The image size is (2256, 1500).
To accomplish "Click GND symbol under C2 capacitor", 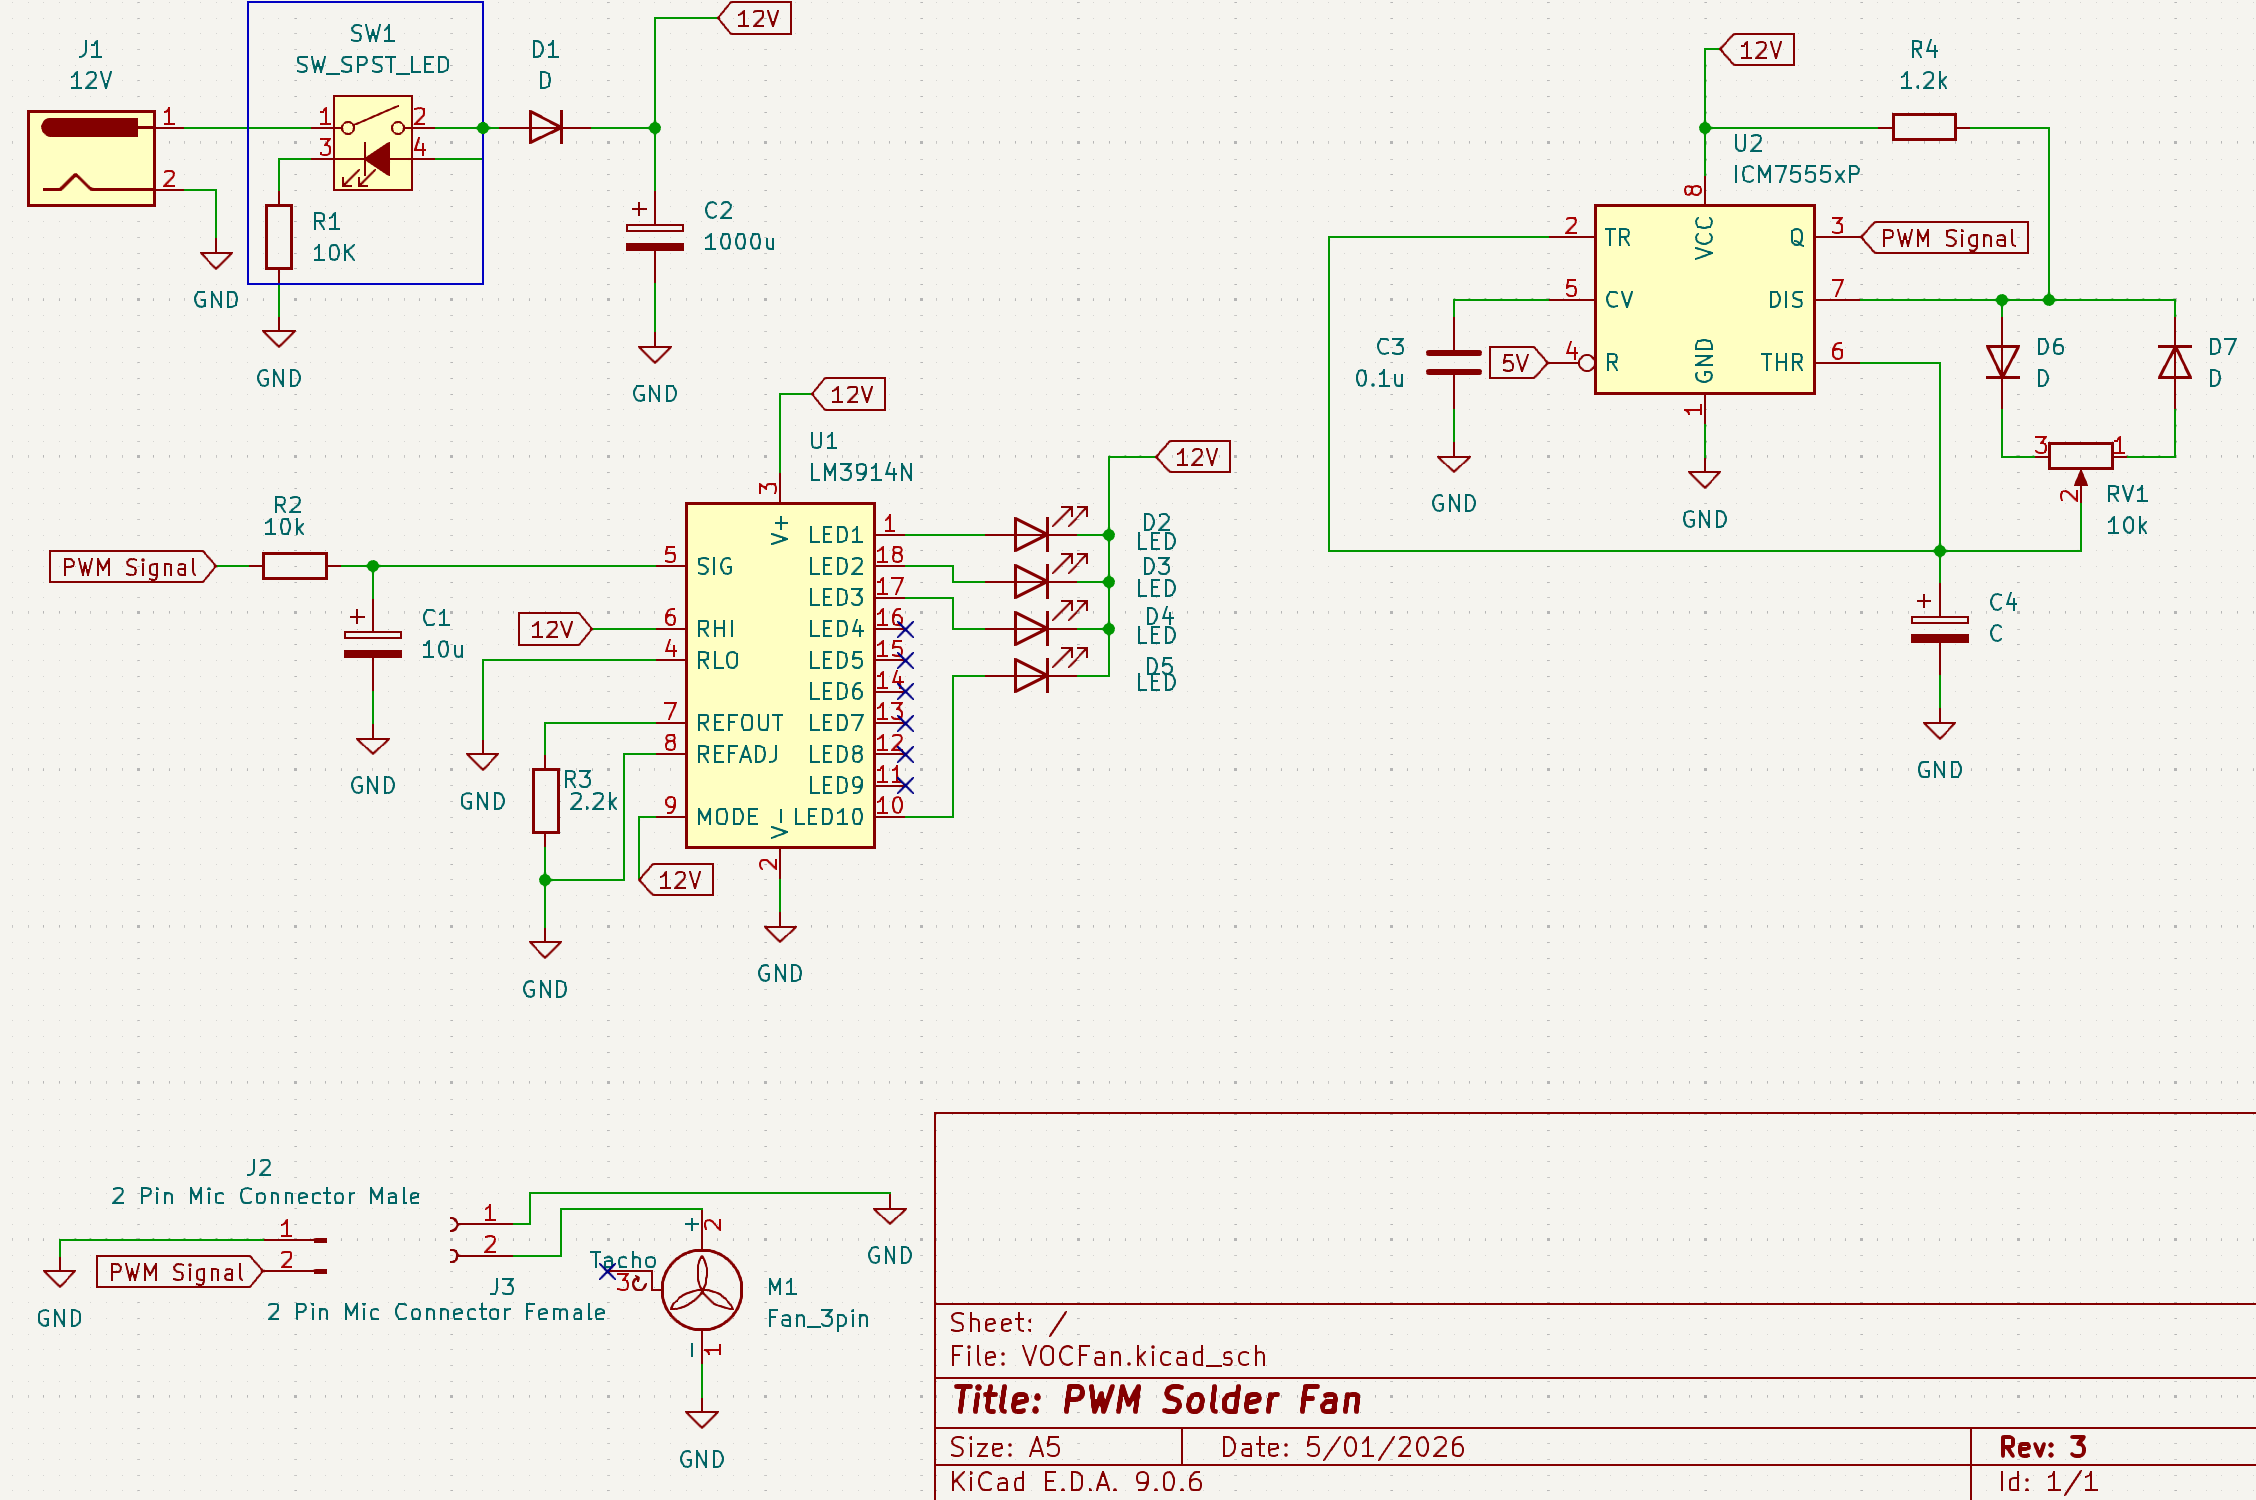I will (655, 355).
